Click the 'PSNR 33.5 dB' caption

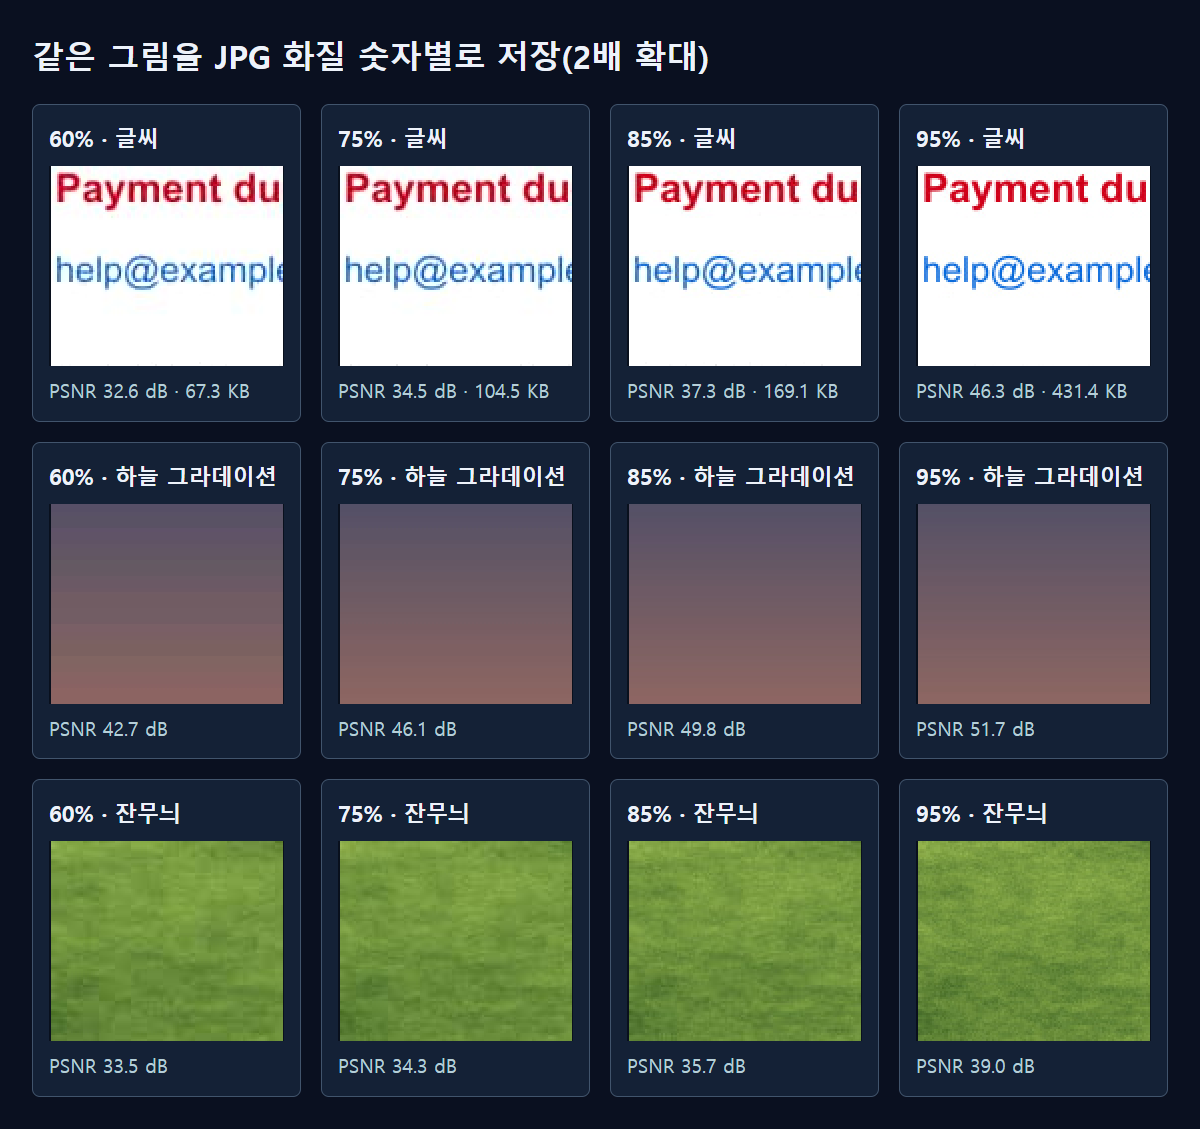108,1067
